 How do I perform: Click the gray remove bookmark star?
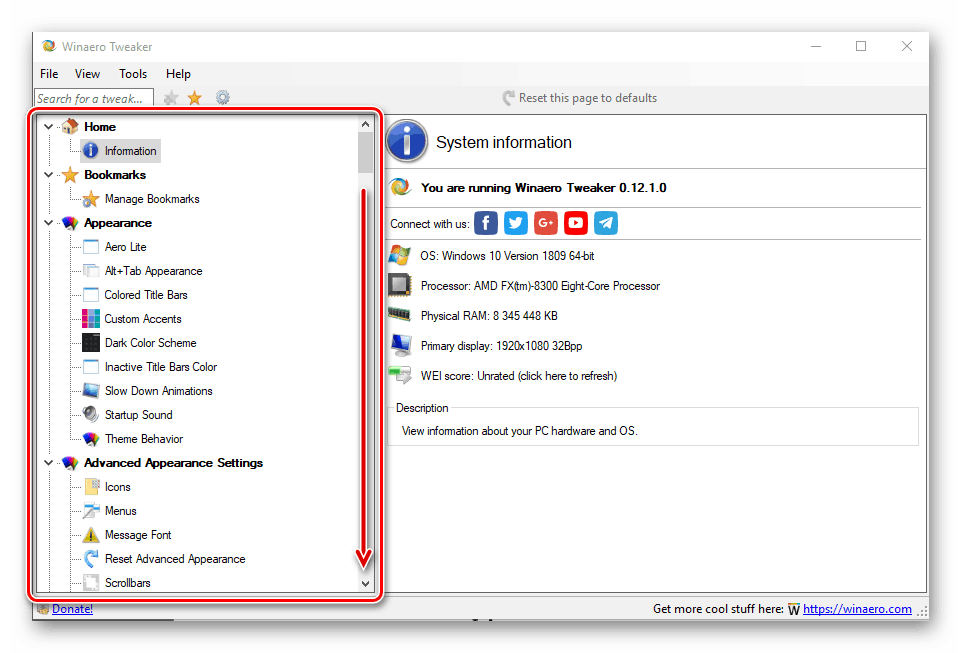tap(171, 98)
